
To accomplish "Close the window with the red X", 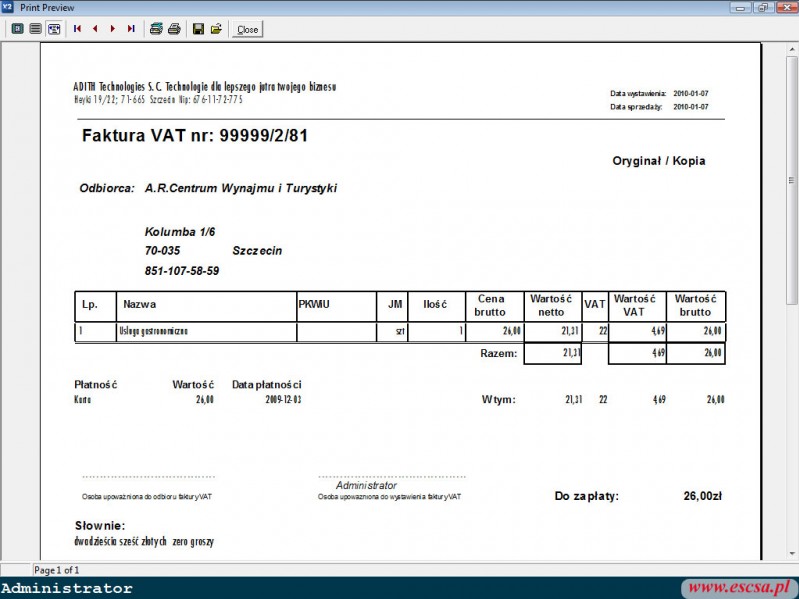I will (x=785, y=7).
